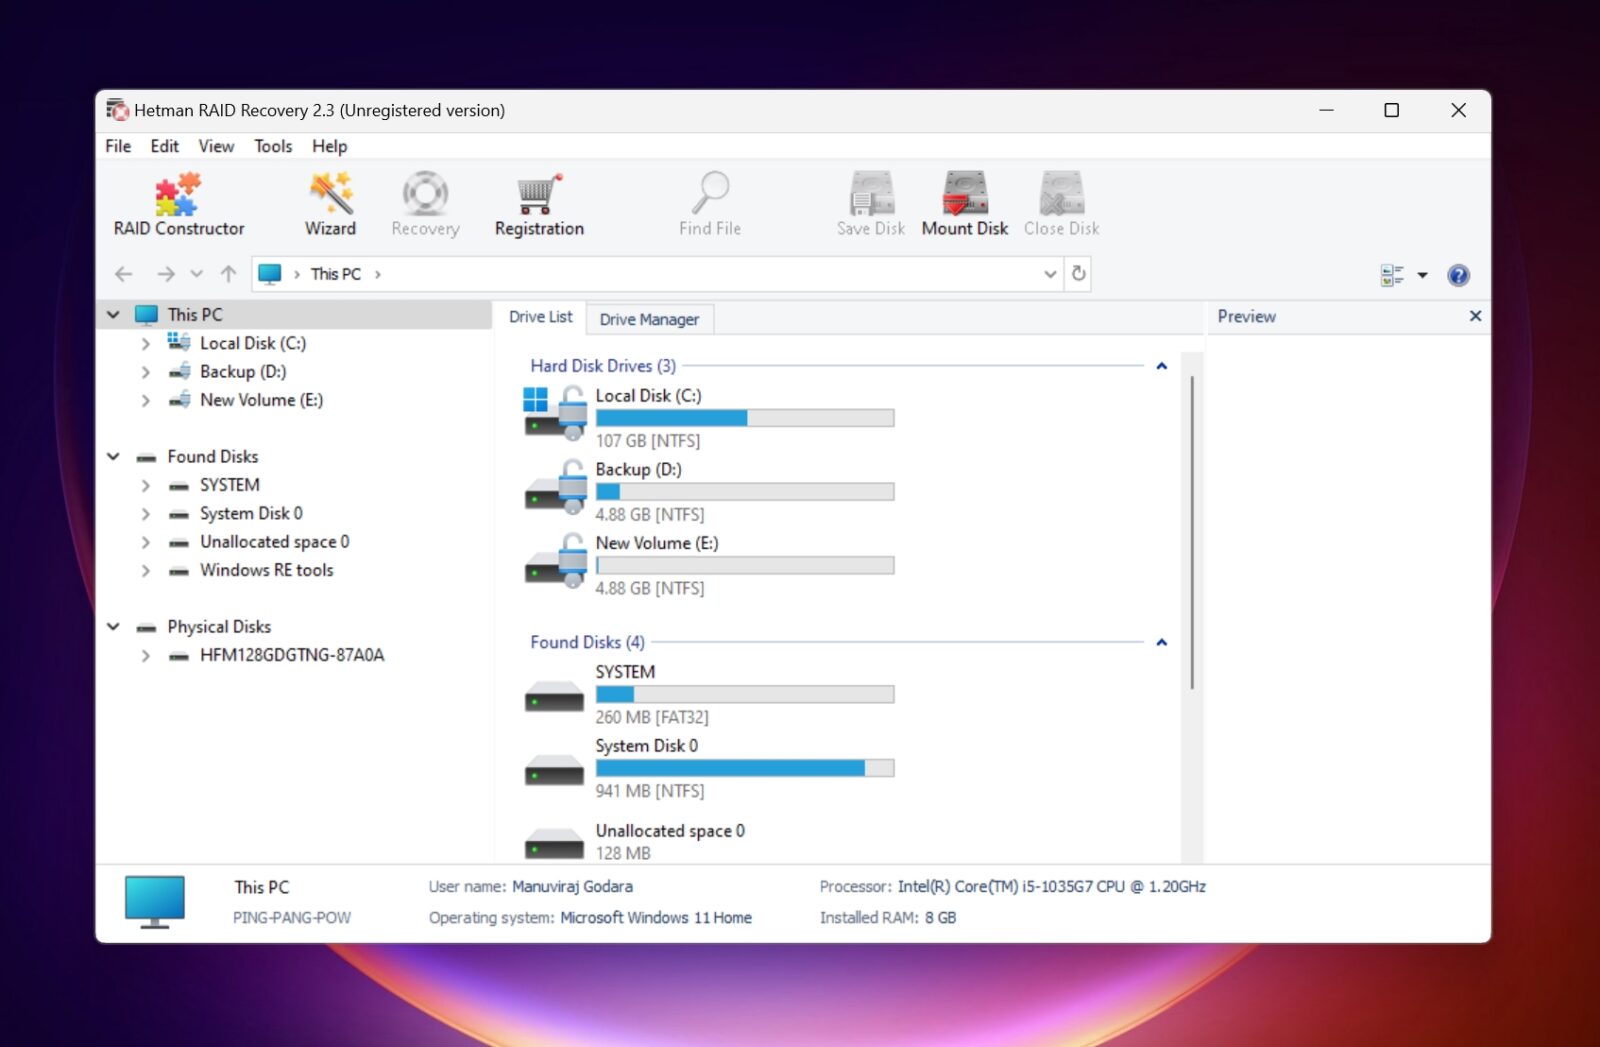Screen dimensions: 1600x1047
Task: Open the Tools menu
Action: 272,146
